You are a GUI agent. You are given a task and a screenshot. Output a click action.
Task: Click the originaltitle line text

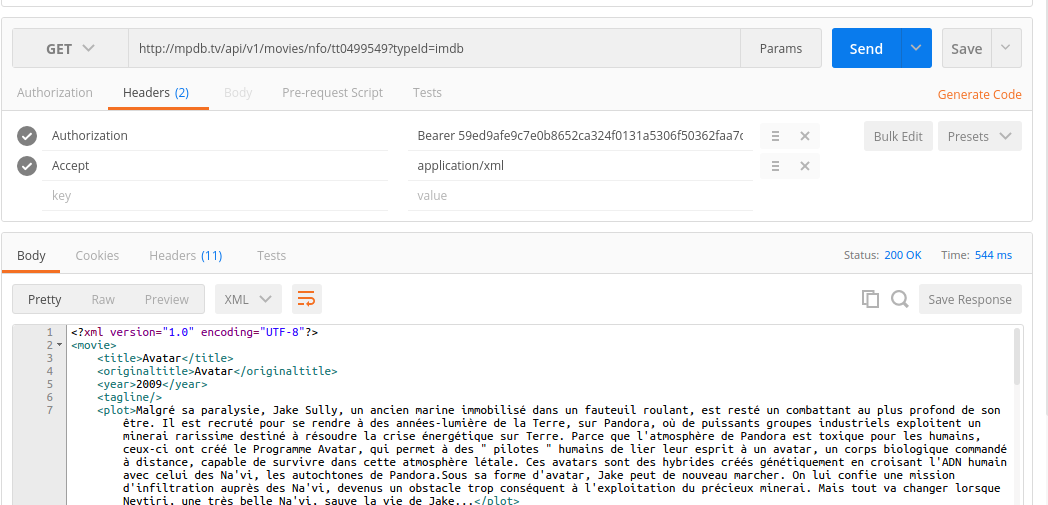(x=217, y=371)
